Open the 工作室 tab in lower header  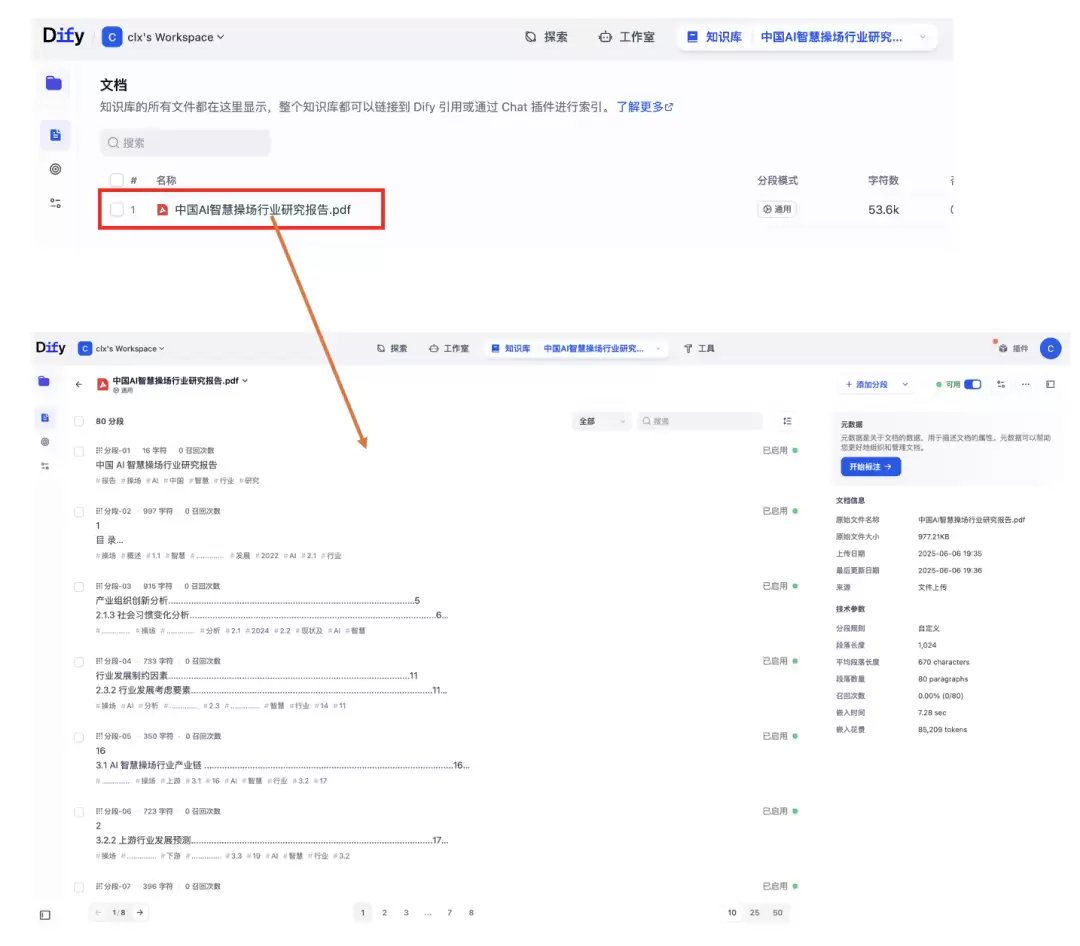449,349
